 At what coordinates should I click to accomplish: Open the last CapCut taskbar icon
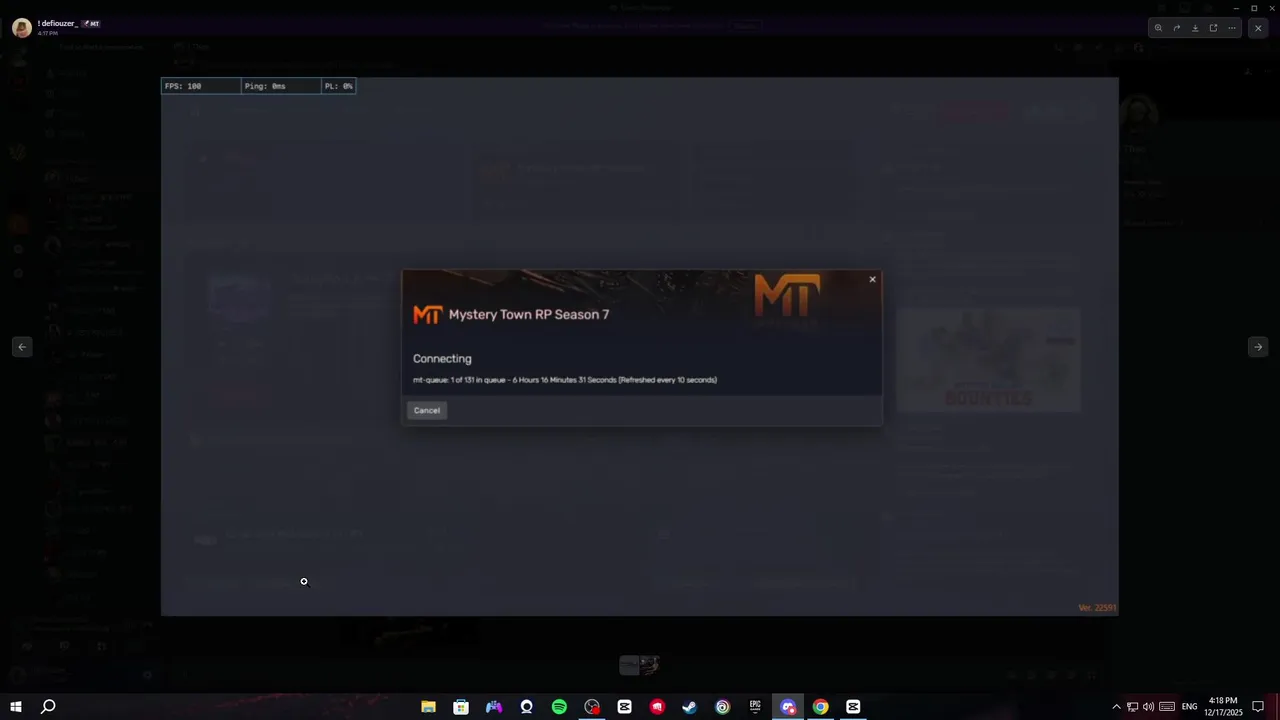(853, 707)
